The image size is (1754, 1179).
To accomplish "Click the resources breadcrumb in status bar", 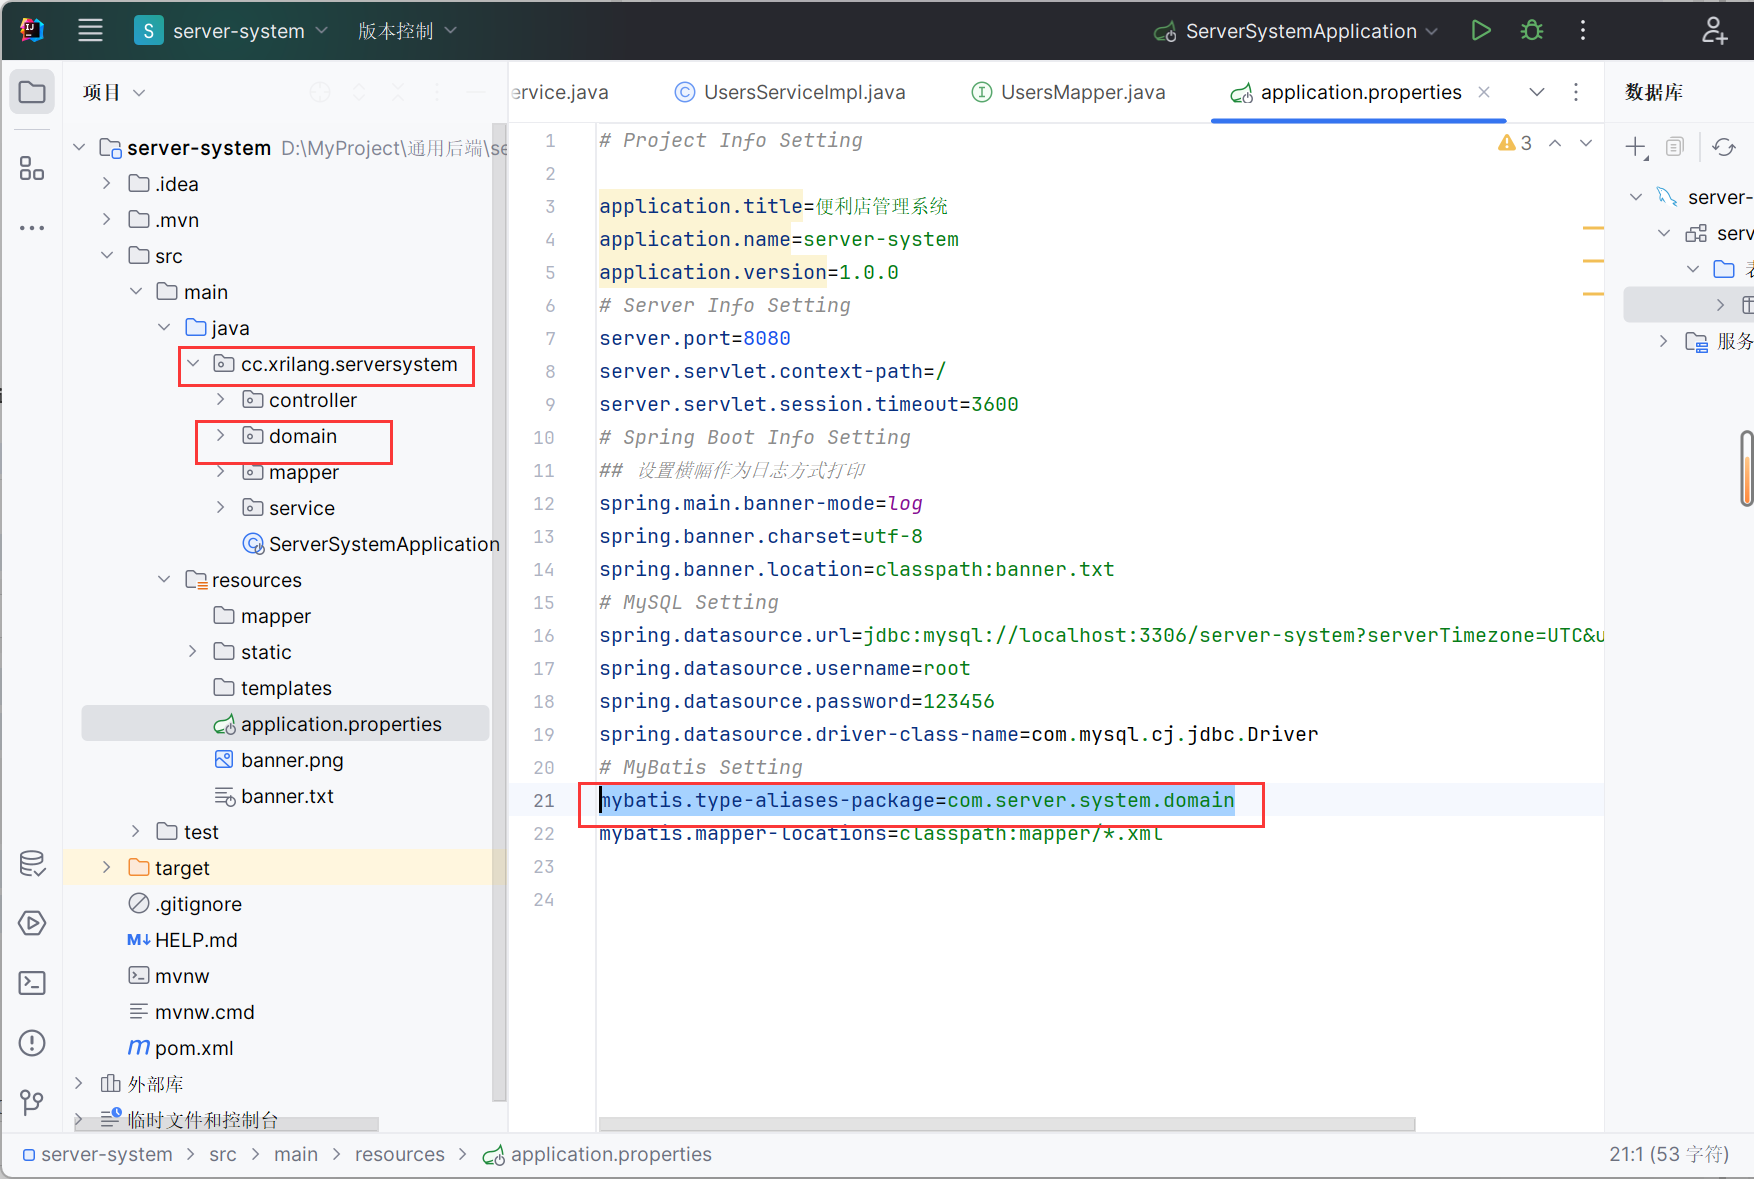I will tap(400, 1154).
